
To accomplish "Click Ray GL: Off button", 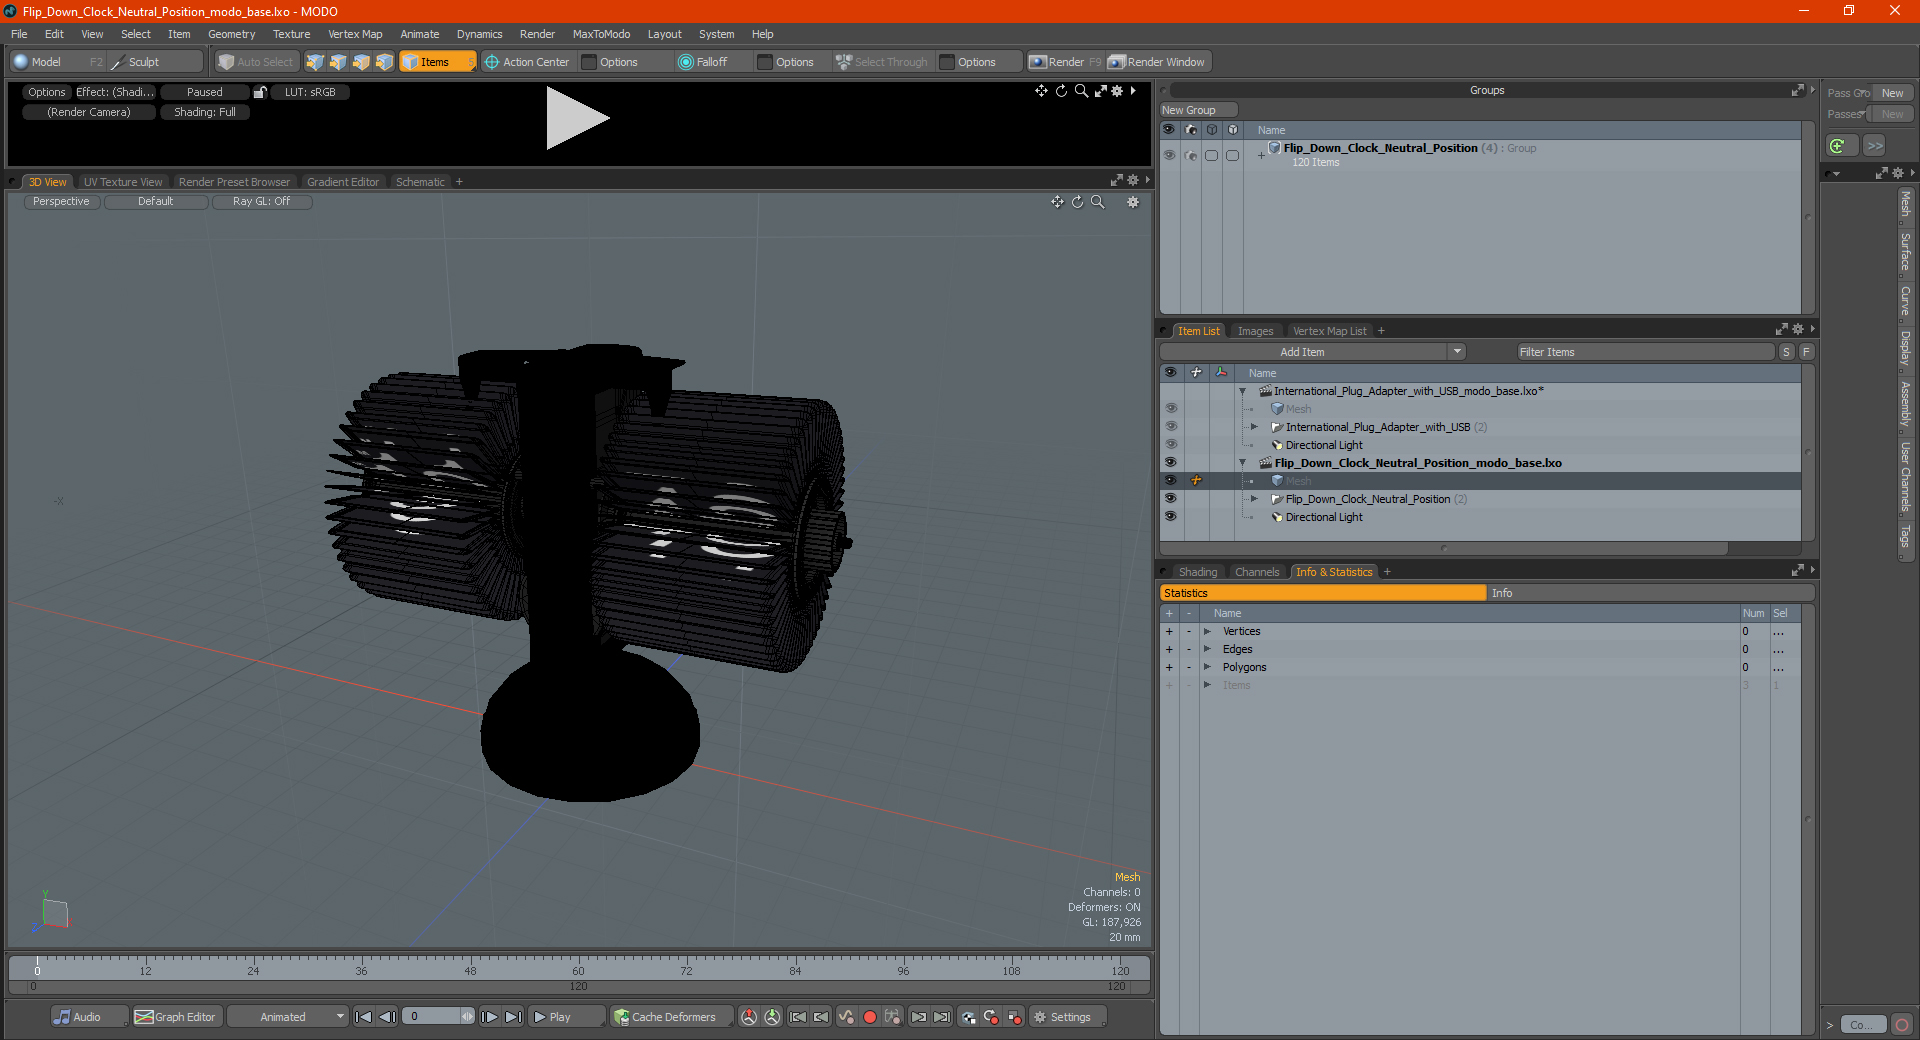I will click(x=261, y=202).
